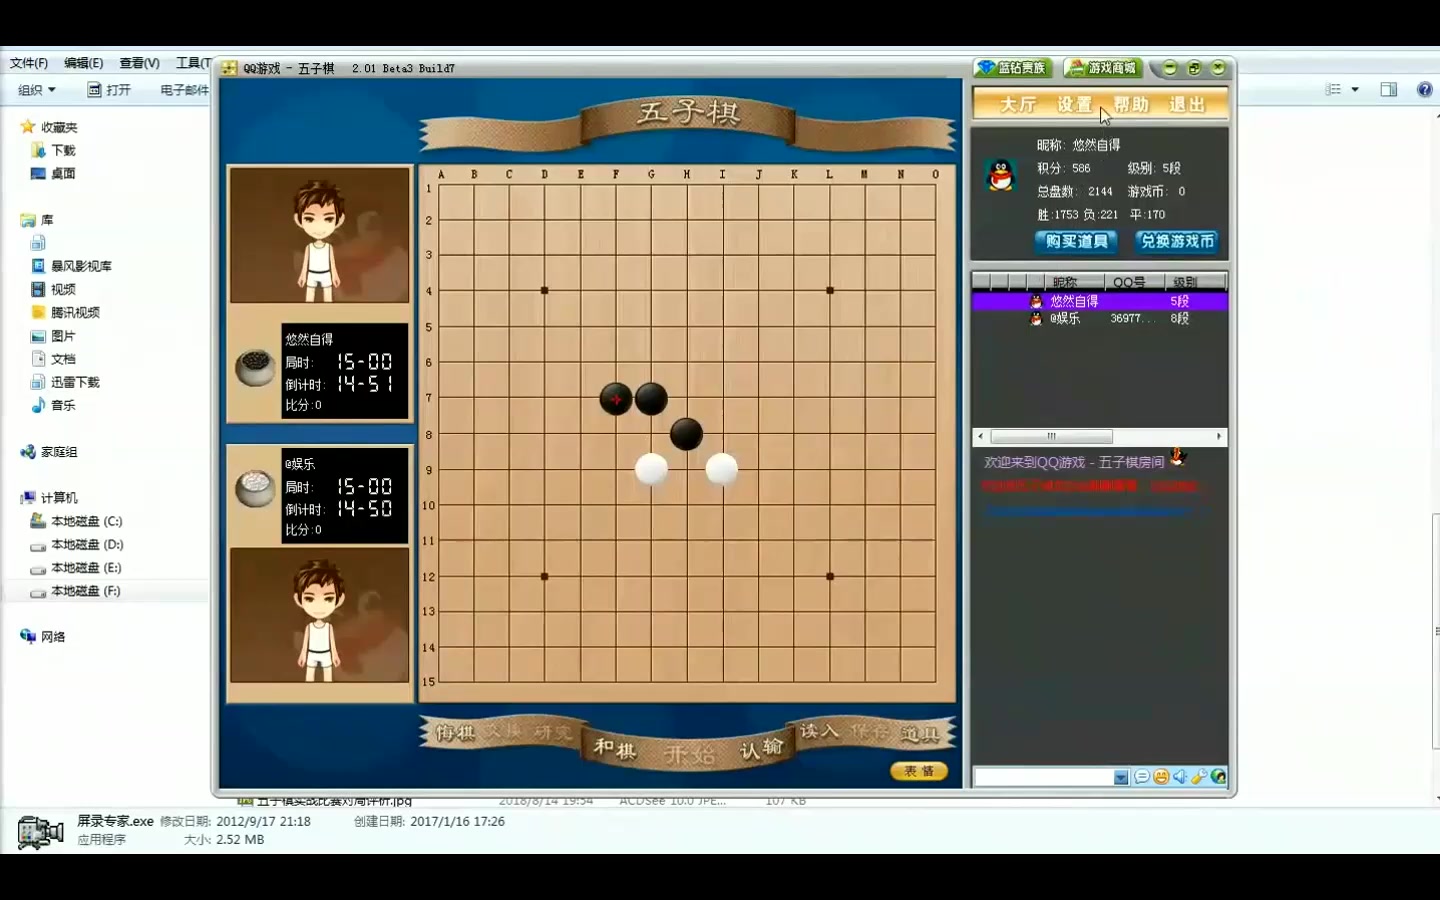
Task: Click the 开始 start button
Action: coord(689,755)
